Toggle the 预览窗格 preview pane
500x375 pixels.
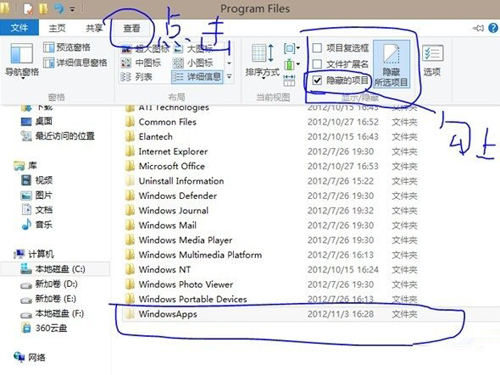tap(67, 47)
